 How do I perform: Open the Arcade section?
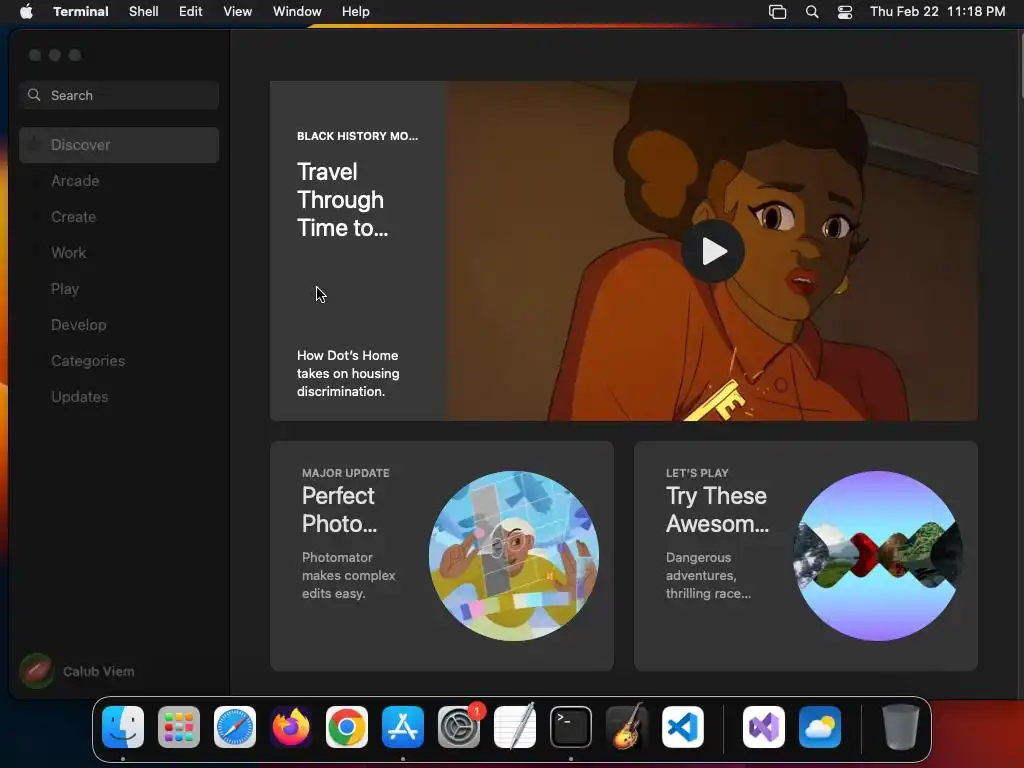click(x=119, y=181)
